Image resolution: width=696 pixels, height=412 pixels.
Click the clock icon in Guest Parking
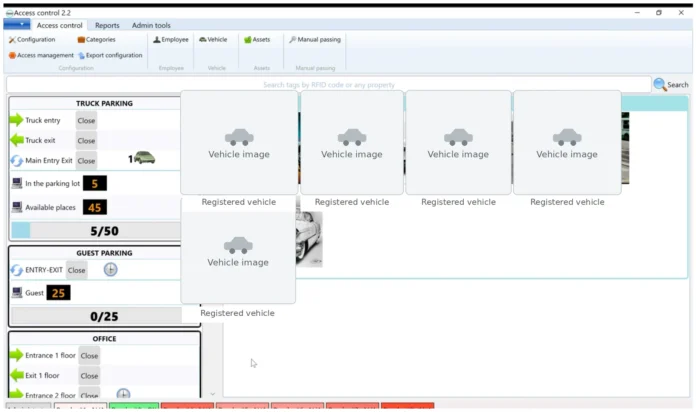coord(111,269)
